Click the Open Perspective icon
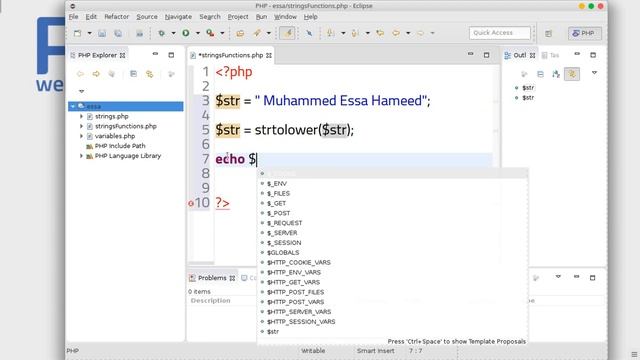 click(x=549, y=33)
